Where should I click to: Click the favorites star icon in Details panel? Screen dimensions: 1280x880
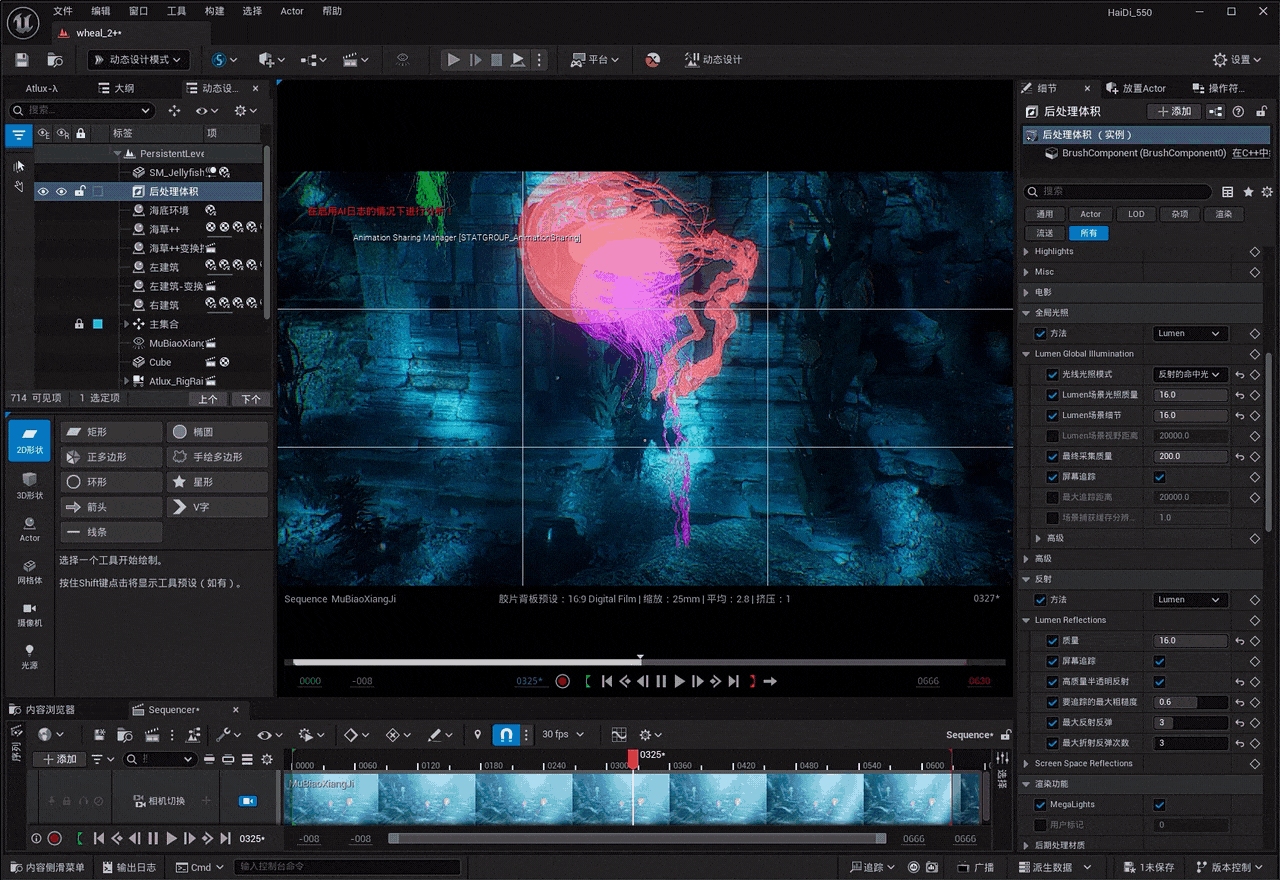[x=1248, y=192]
